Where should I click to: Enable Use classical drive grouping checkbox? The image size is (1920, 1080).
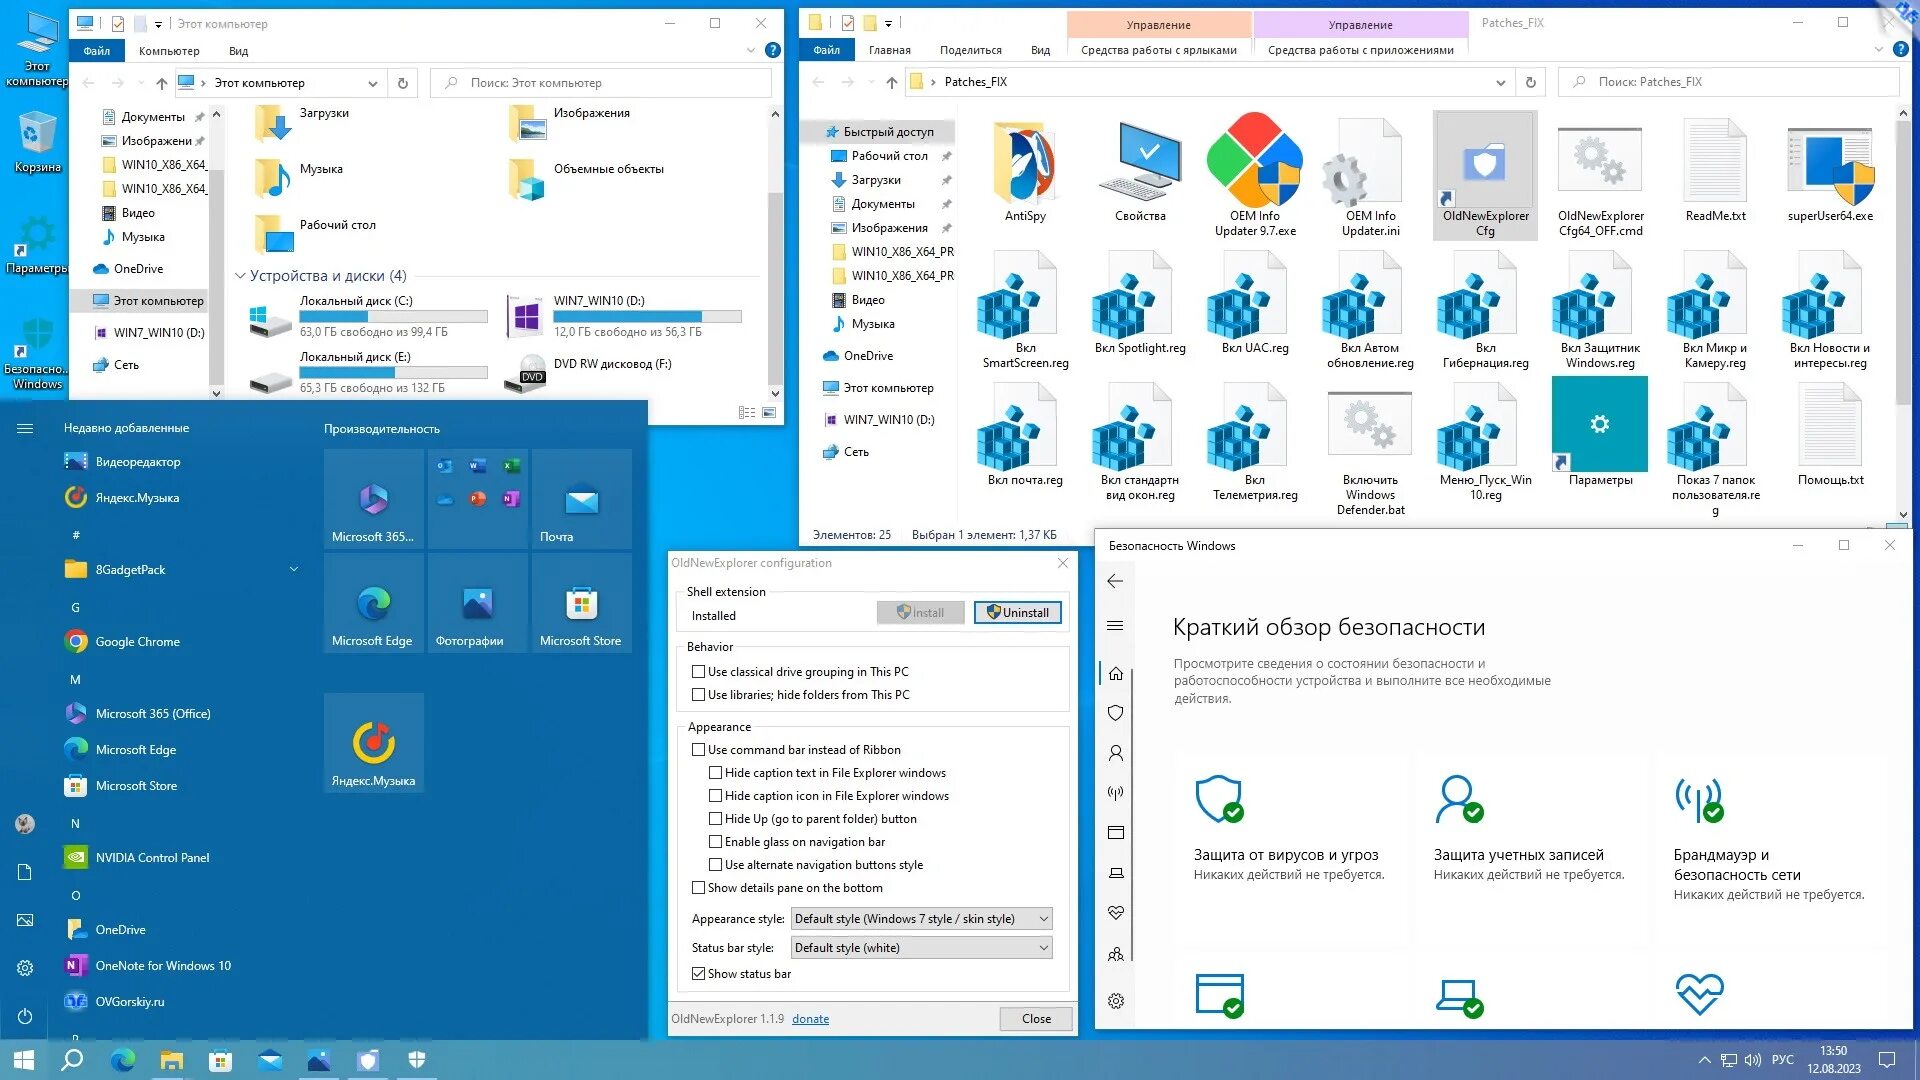(699, 672)
